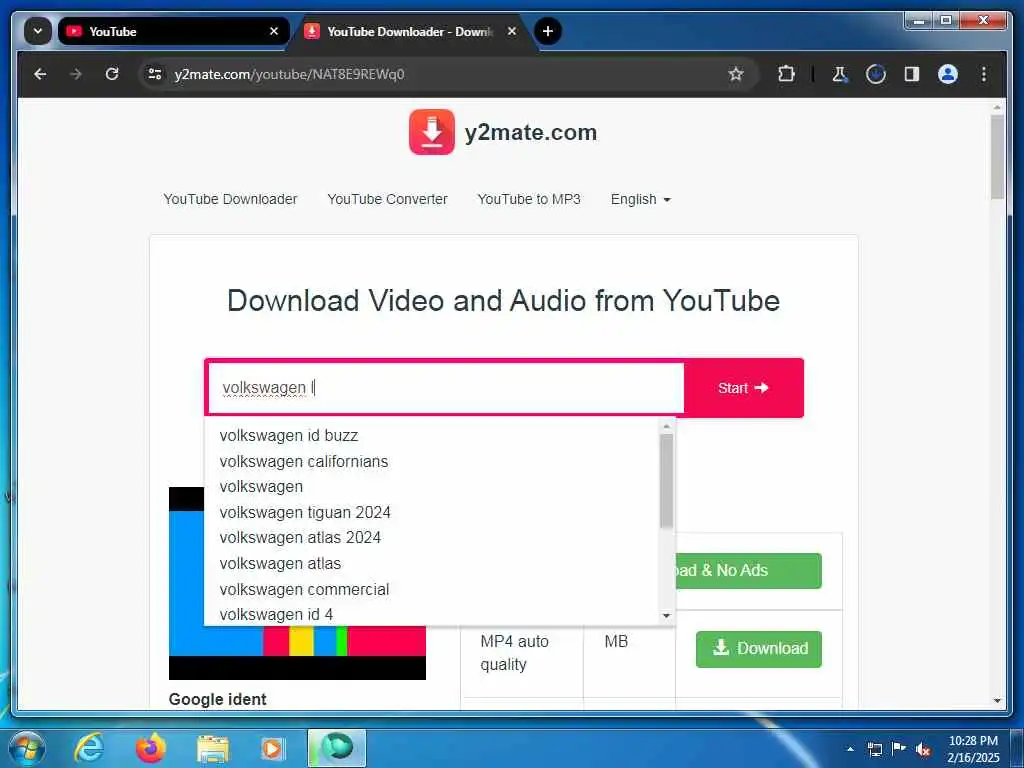Image resolution: width=1024 pixels, height=768 pixels.
Task: Click the page vertical scrollbar thumb
Action: [x=997, y=157]
